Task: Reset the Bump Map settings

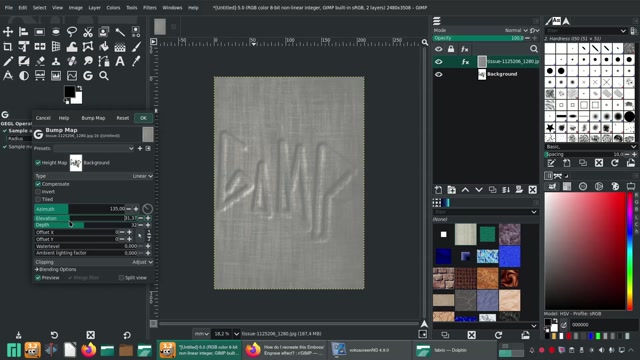Action: (x=122, y=118)
